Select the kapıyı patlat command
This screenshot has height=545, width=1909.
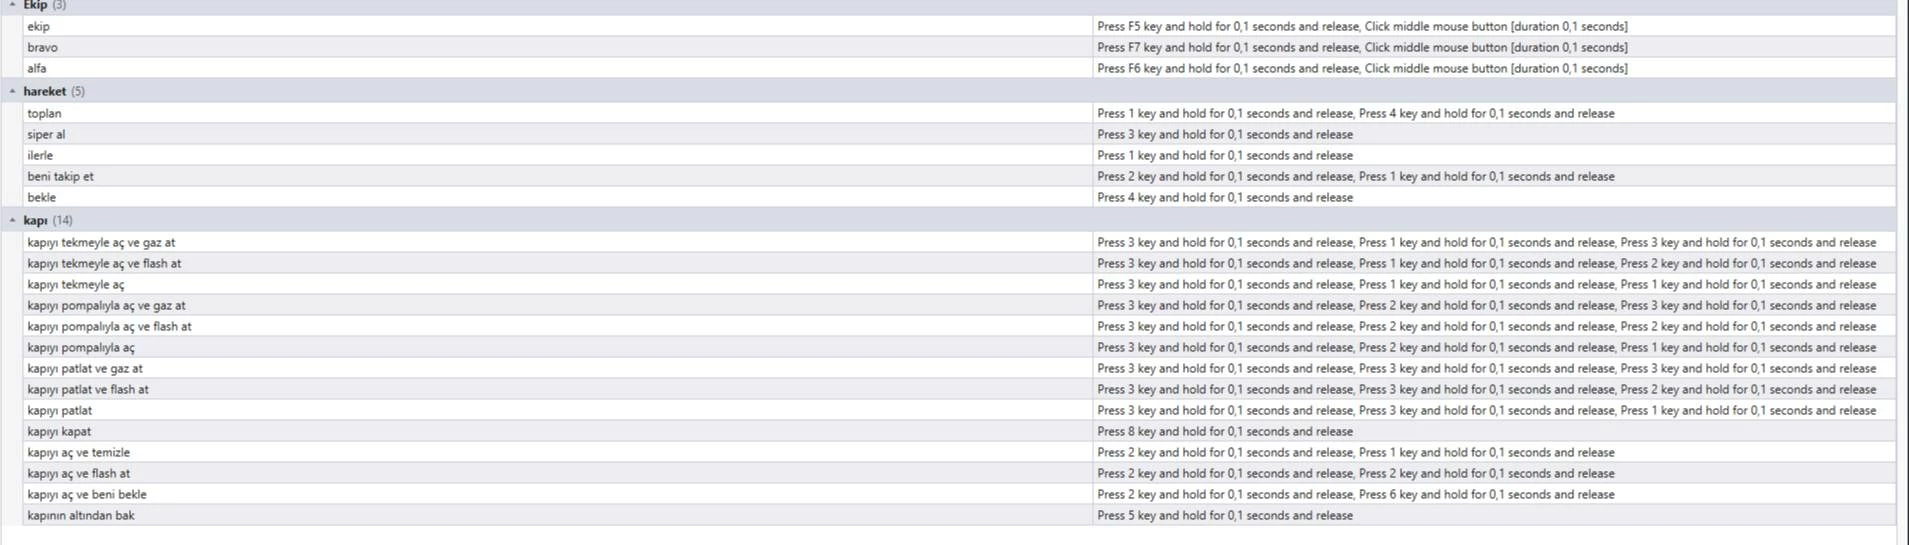coord(60,410)
